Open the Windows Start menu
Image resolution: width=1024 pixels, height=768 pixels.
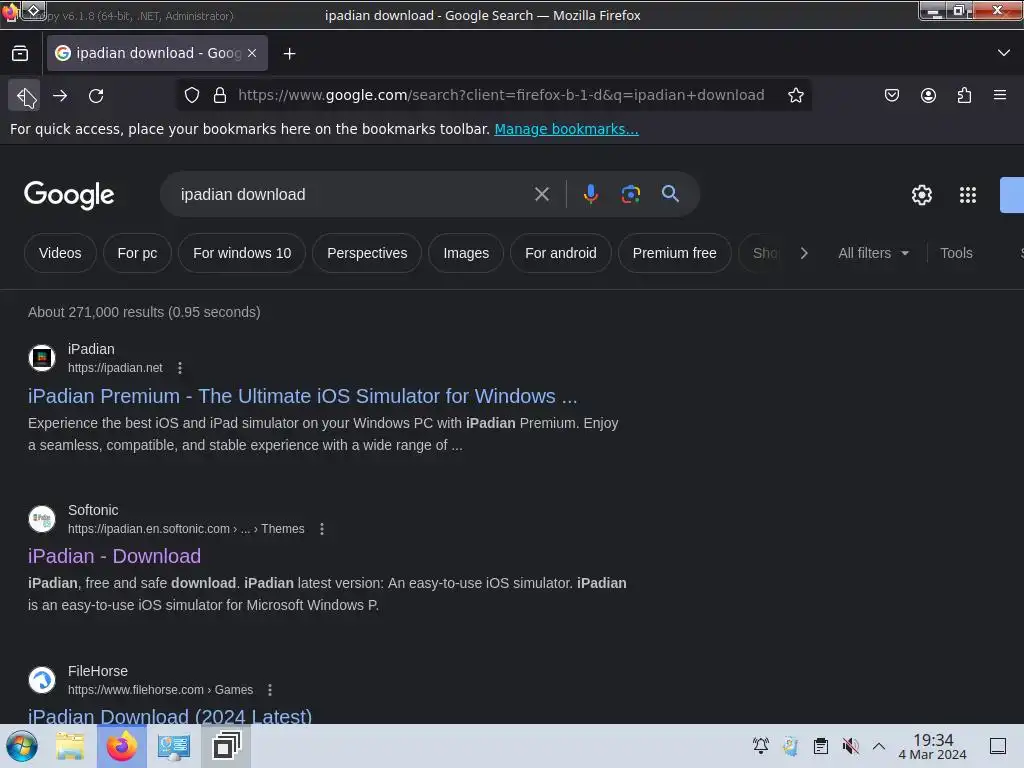(x=22, y=746)
